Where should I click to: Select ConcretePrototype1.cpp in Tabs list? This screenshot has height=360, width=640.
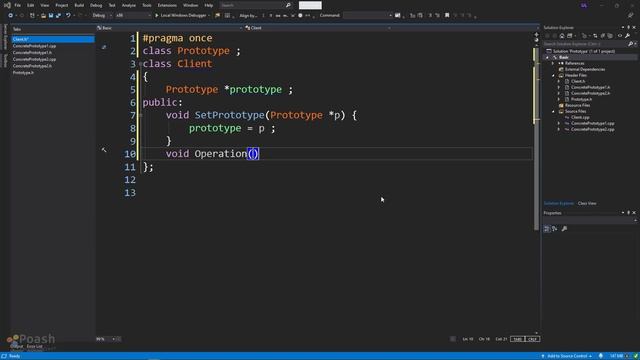tap(34, 46)
